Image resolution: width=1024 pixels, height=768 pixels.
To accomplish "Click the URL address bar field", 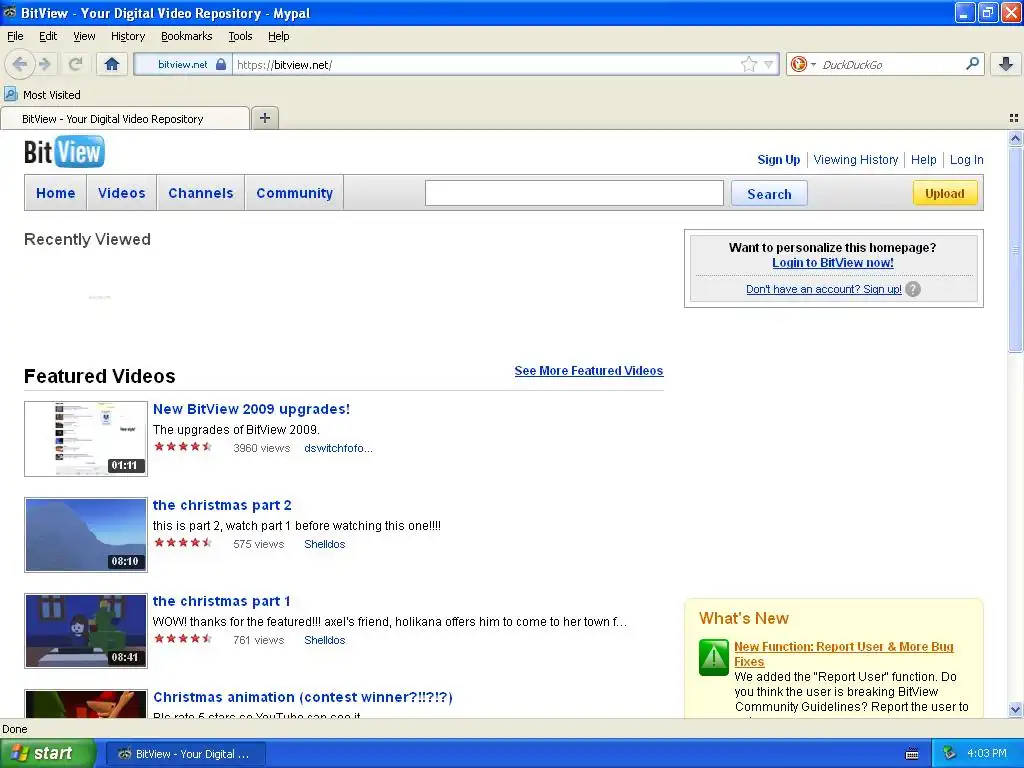I will [487, 65].
